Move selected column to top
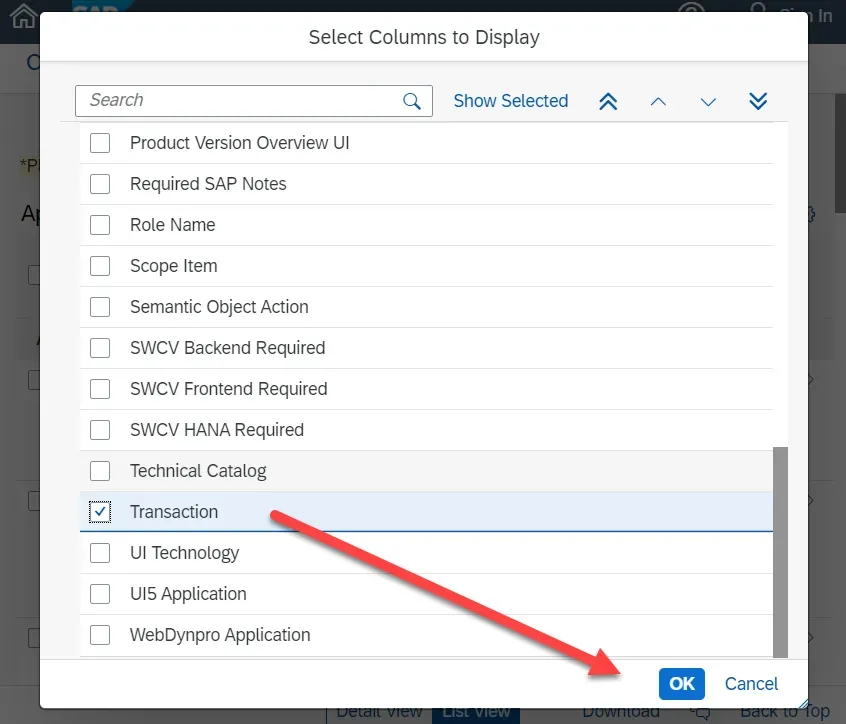This screenshot has height=724, width=846. [608, 101]
